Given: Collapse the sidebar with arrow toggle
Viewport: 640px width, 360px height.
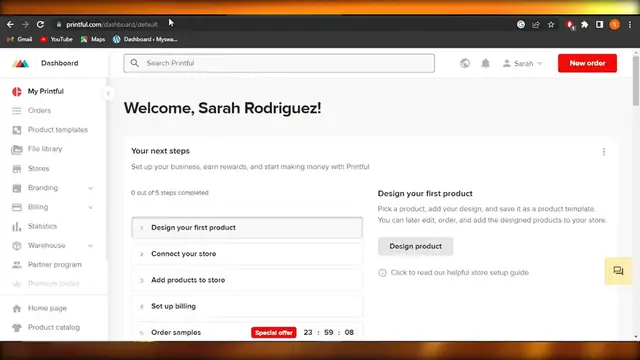Looking at the screenshot, I should point(108,93).
